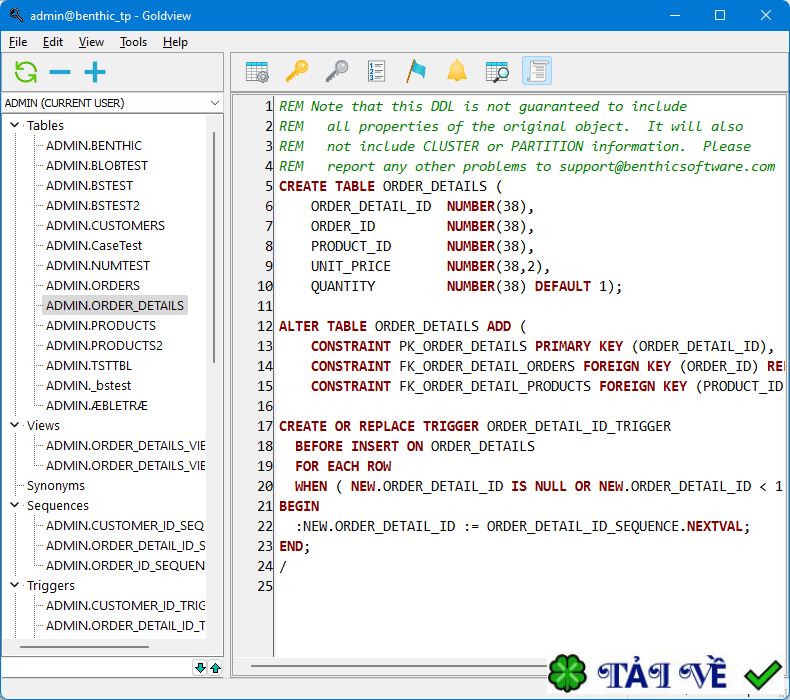
Task: Click the down arrow button below tree
Action: [x=200, y=668]
